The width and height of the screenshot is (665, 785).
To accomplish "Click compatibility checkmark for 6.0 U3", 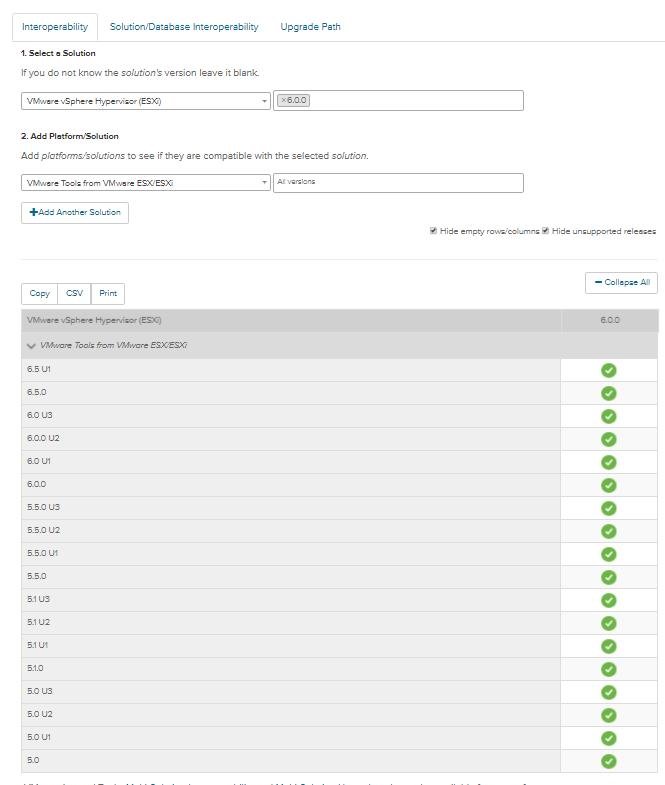I will (x=608, y=417).
